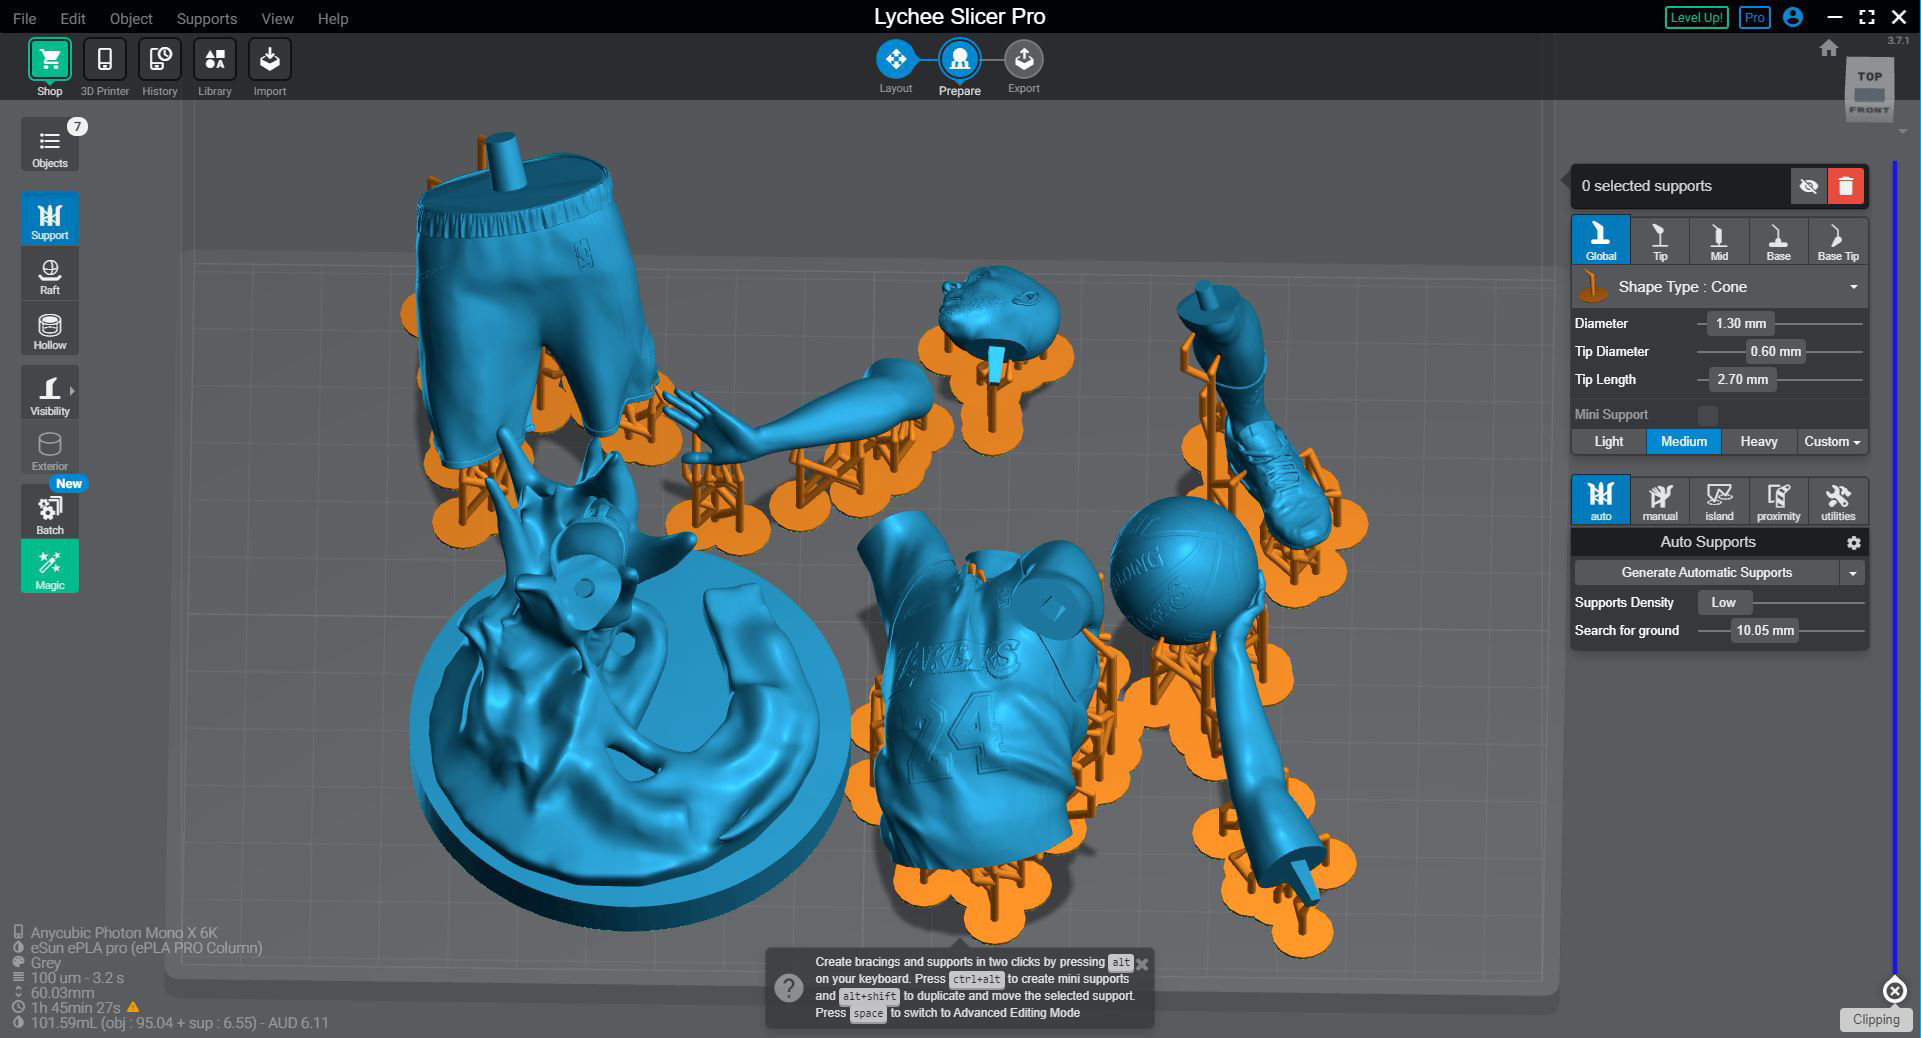
Task: Select the Tip support settings tab
Action: click(1660, 241)
